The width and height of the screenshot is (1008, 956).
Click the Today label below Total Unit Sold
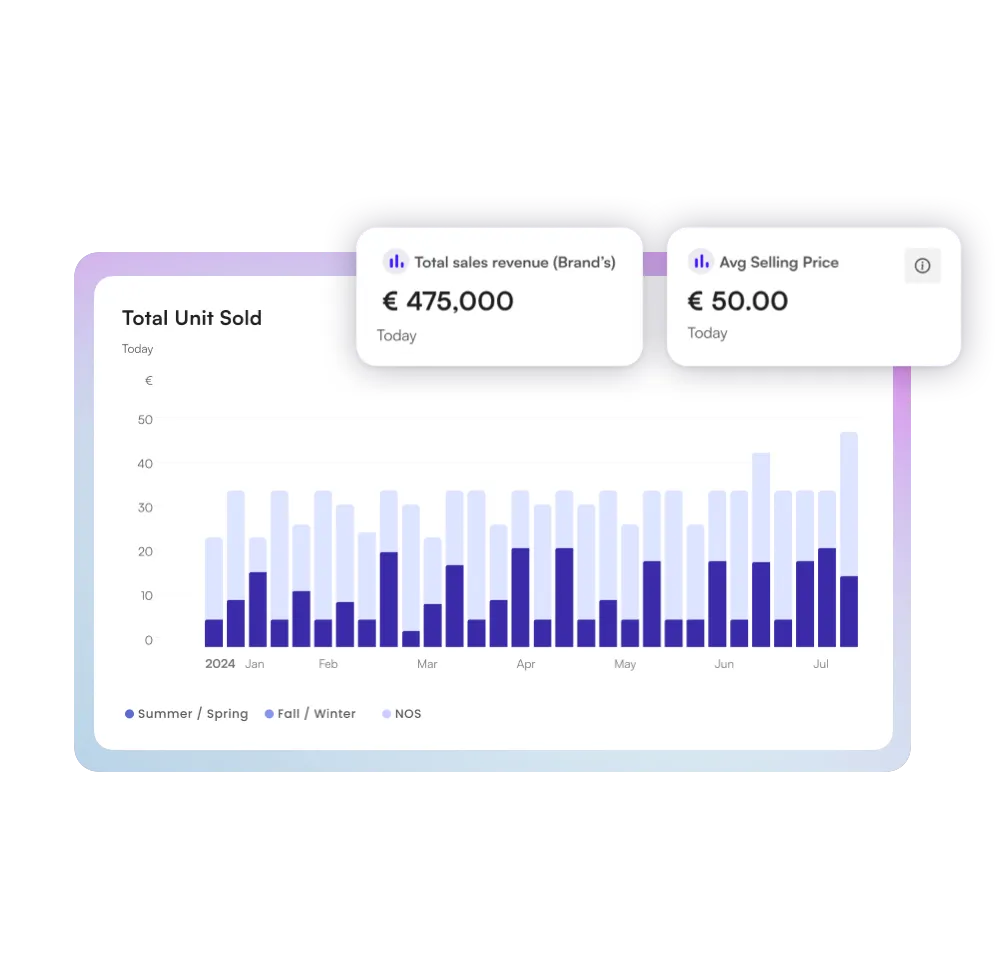(137, 348)
